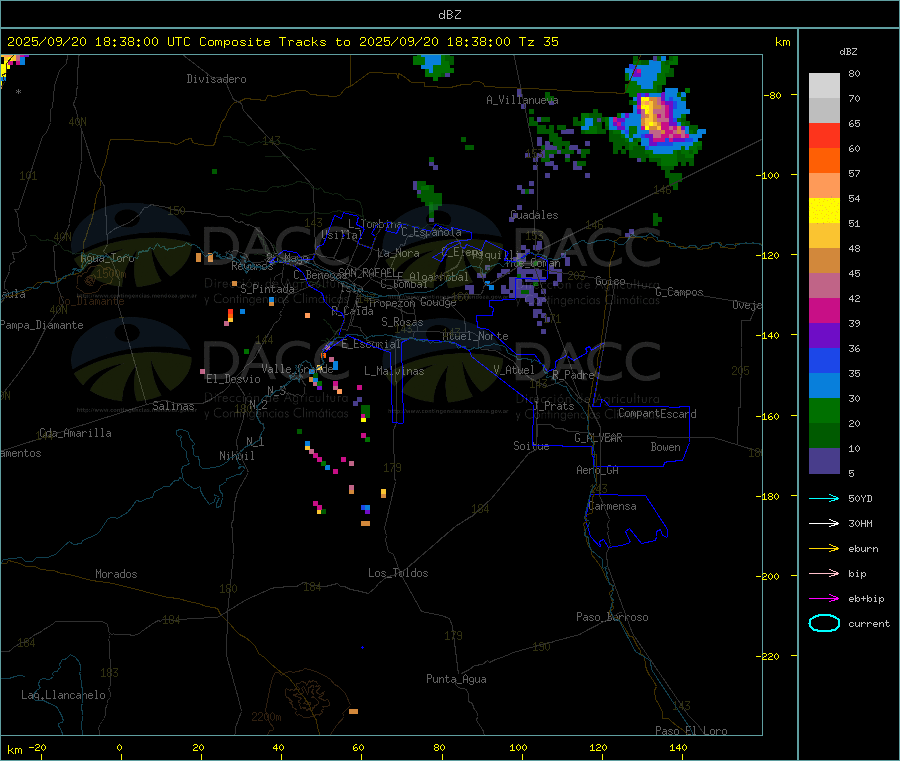
Task: Click the Pampa_Diamante label
Action: click(x=42, y=325)
